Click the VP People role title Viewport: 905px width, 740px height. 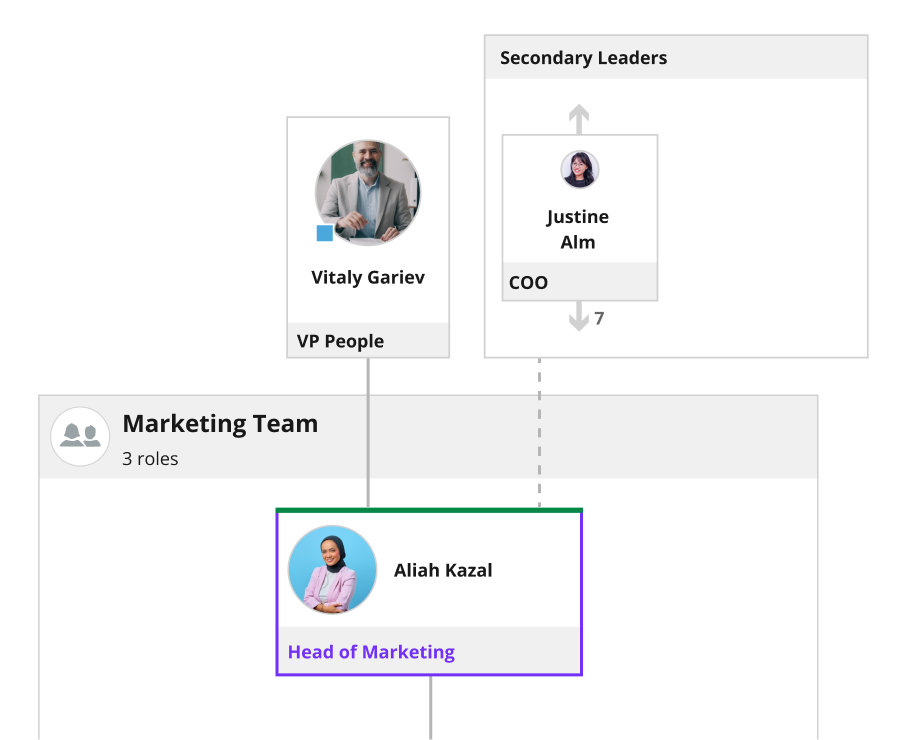click(x=340, y=341)
